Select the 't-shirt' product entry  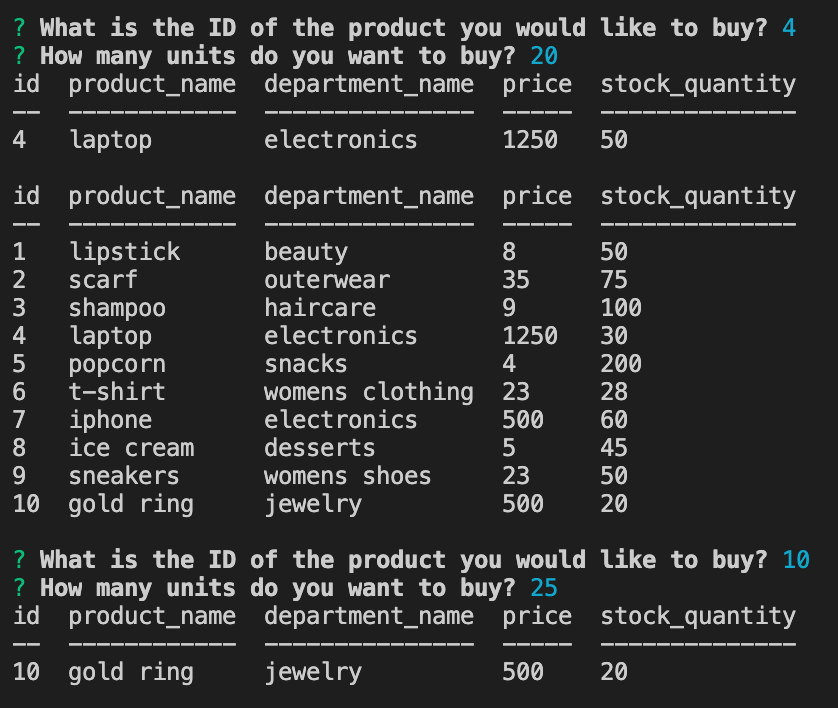coord(117,392)
